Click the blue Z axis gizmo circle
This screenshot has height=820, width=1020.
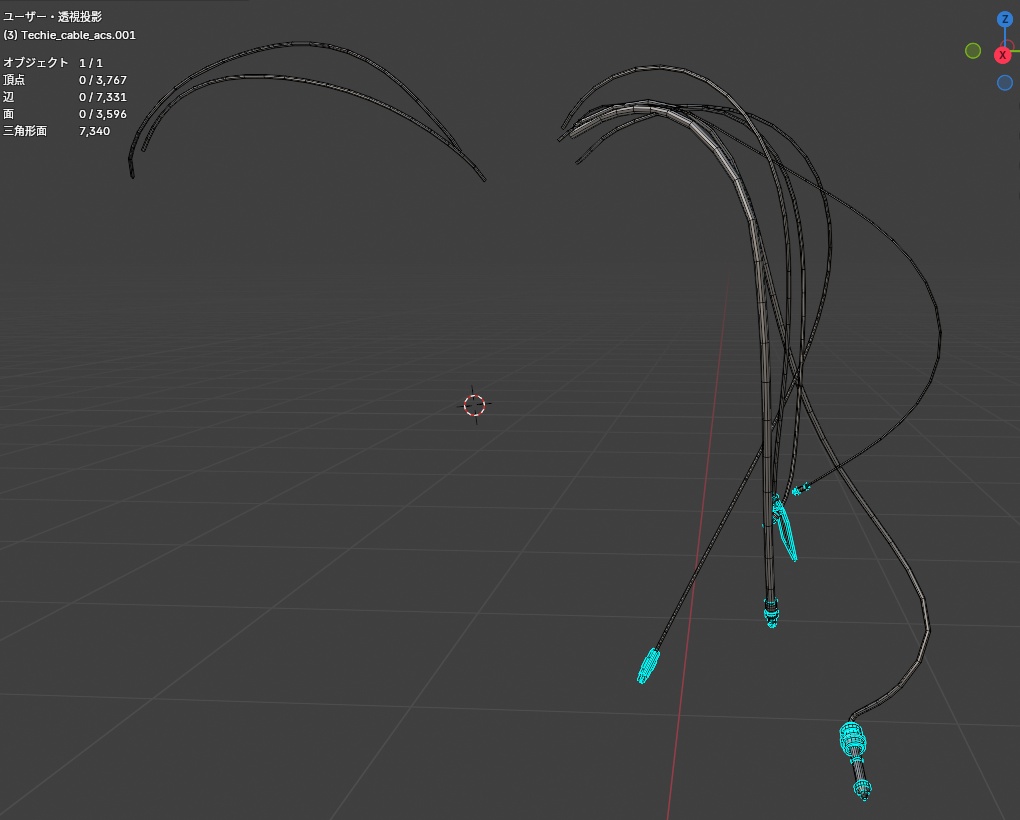[x=1004, y=20]
